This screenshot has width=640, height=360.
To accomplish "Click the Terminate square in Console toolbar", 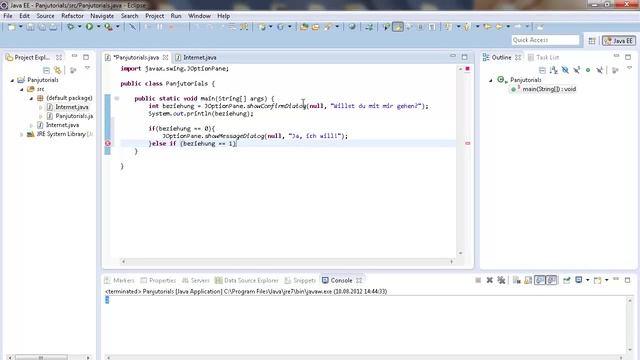I will 478,280.
